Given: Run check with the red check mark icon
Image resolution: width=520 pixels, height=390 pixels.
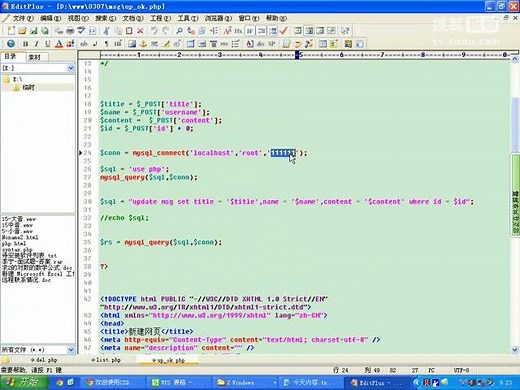Looking at the screenshot, I should pos(284,31).
